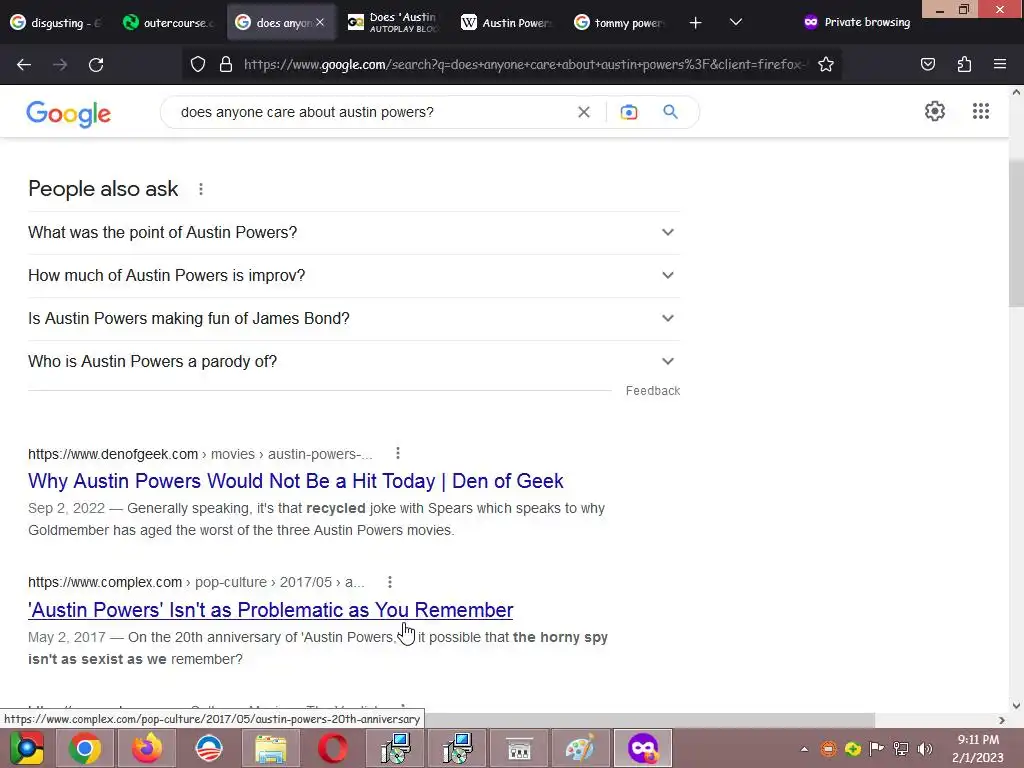
Task: Reload the current page
Action: pyautogui.click(x=96, y=64)
